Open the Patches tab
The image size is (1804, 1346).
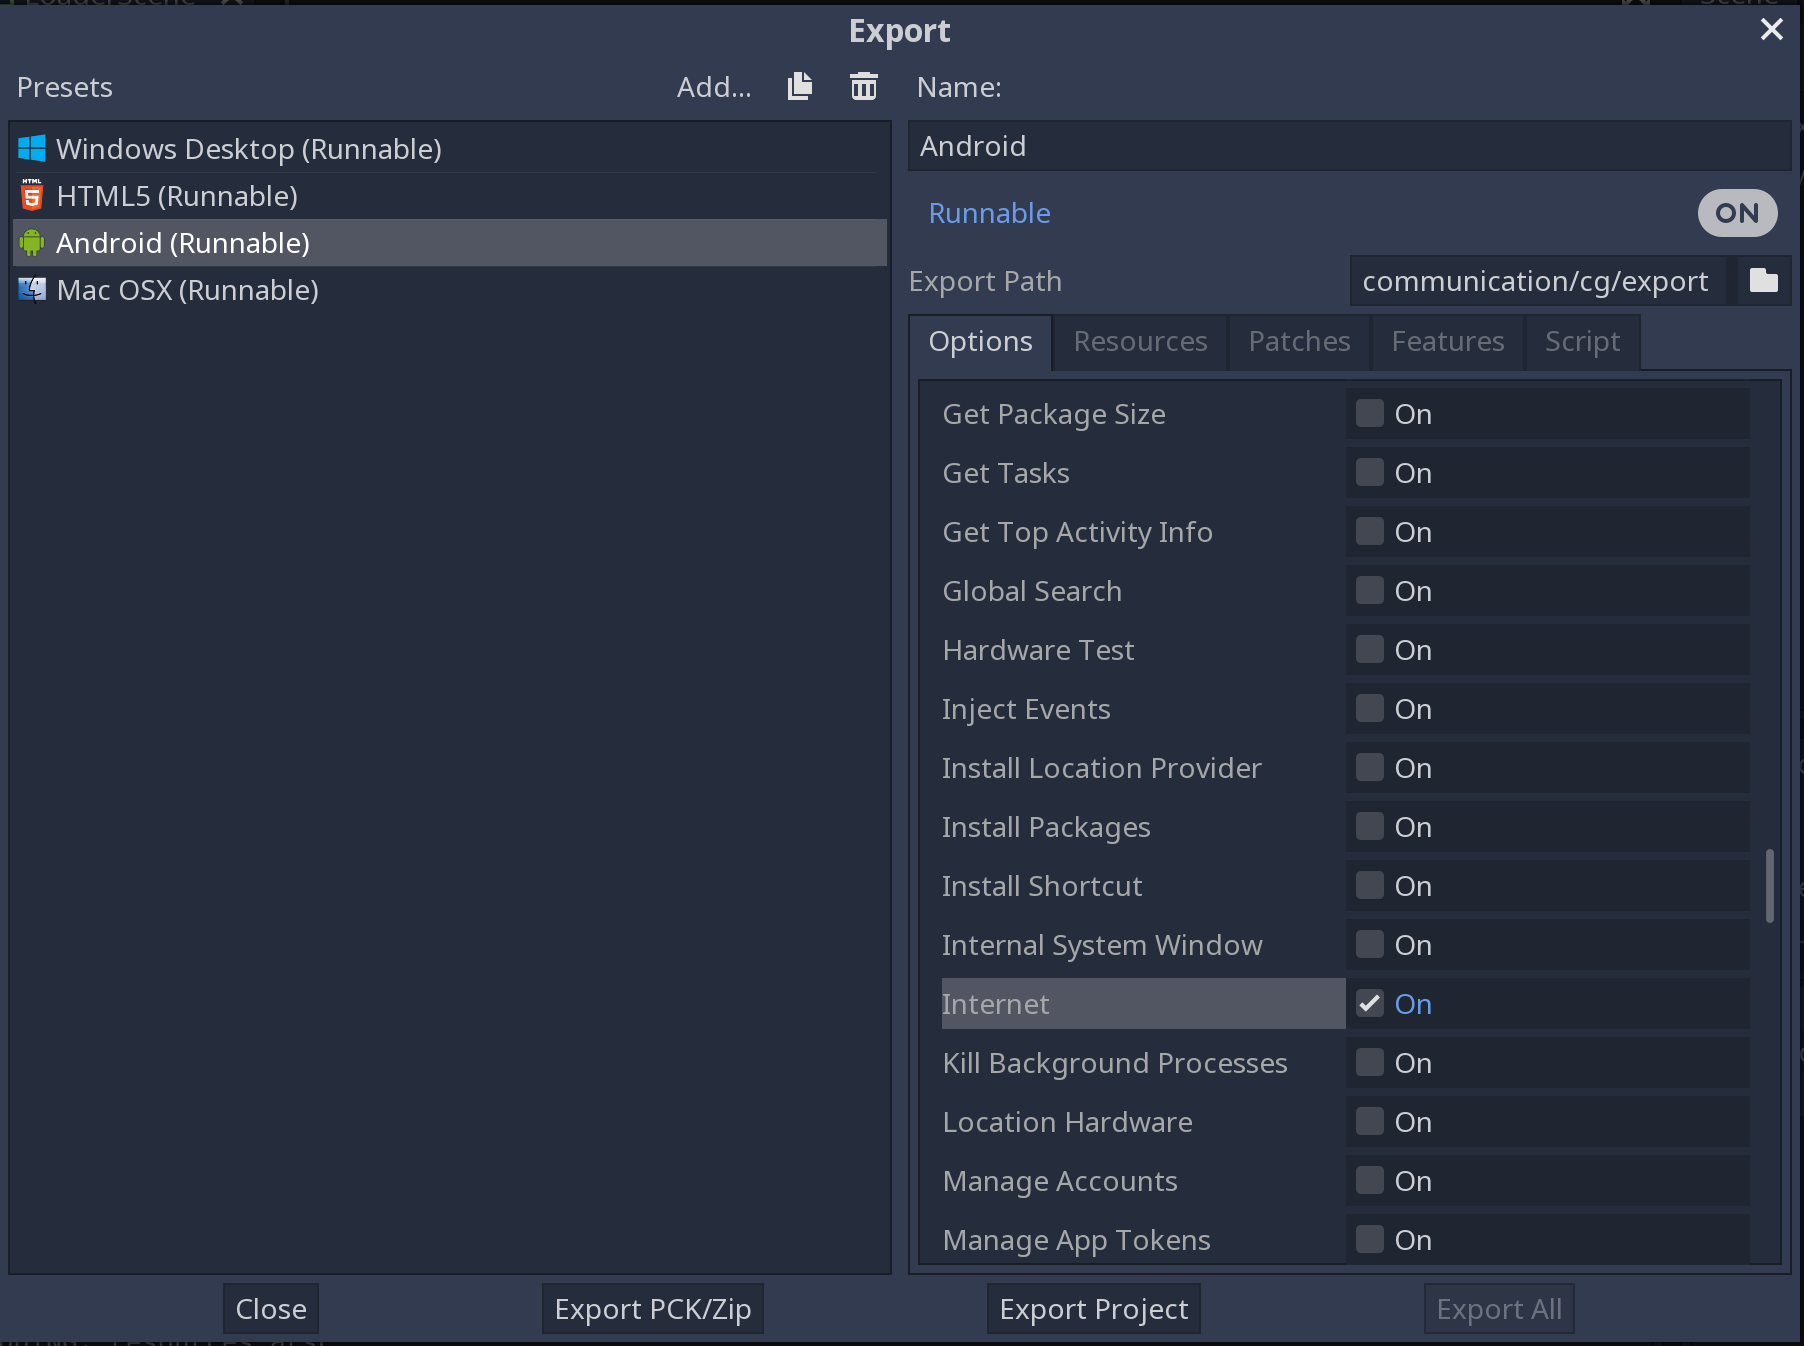click(1299, 342)
